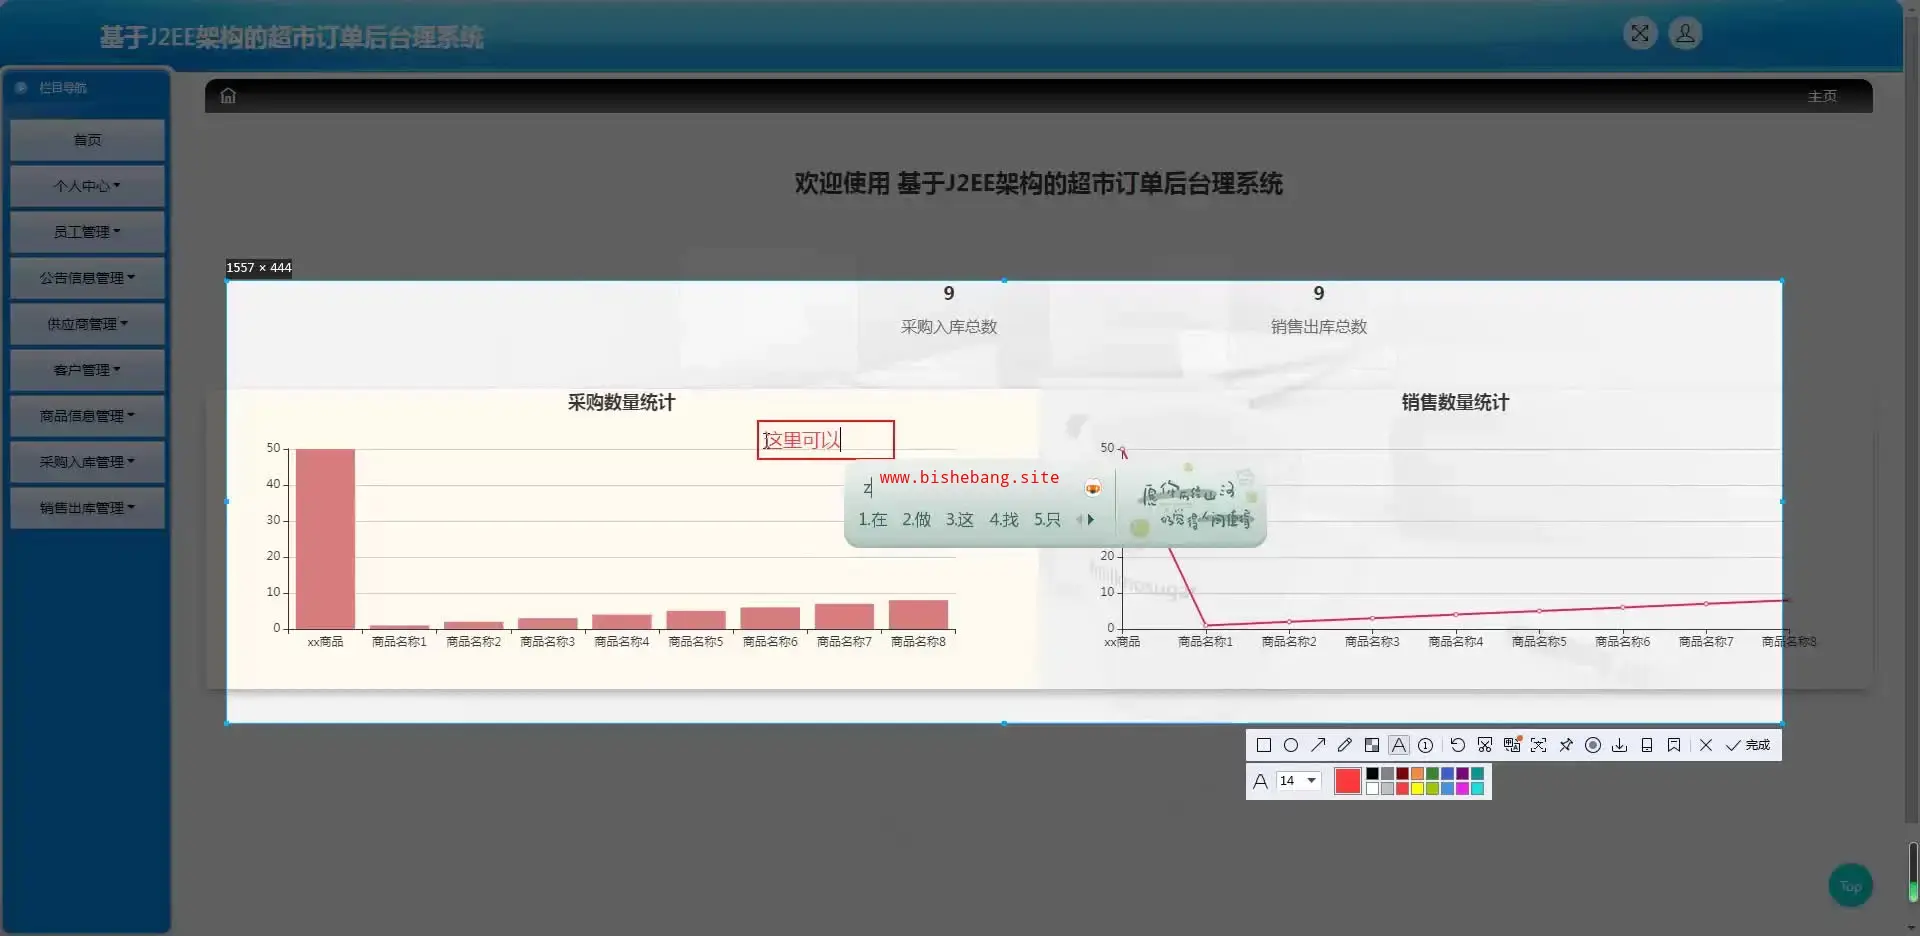
Task: Expand the 员工管理 sidebar menu
Action: click(87, 232)
